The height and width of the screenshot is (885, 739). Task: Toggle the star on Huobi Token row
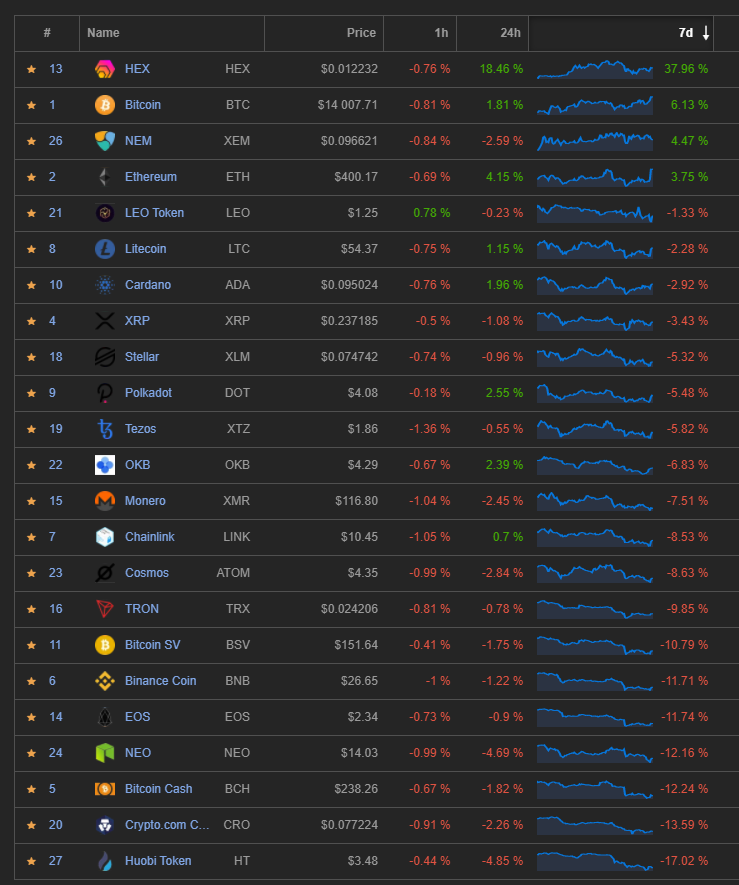(32, 861)
